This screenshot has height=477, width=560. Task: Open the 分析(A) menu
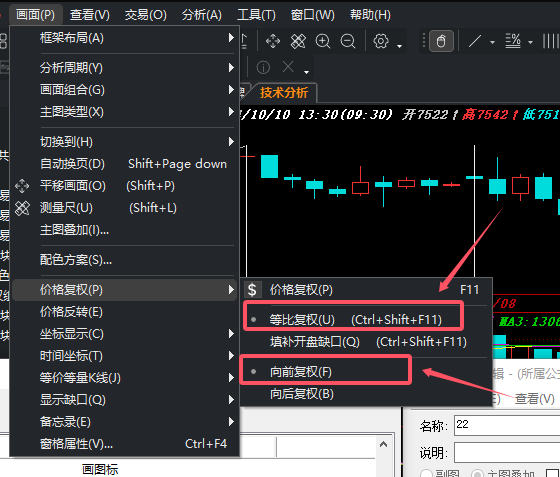201,15
